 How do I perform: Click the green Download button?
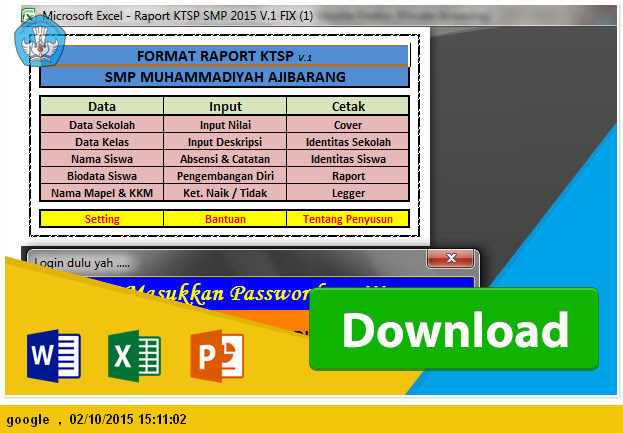[x=454, y=329]
